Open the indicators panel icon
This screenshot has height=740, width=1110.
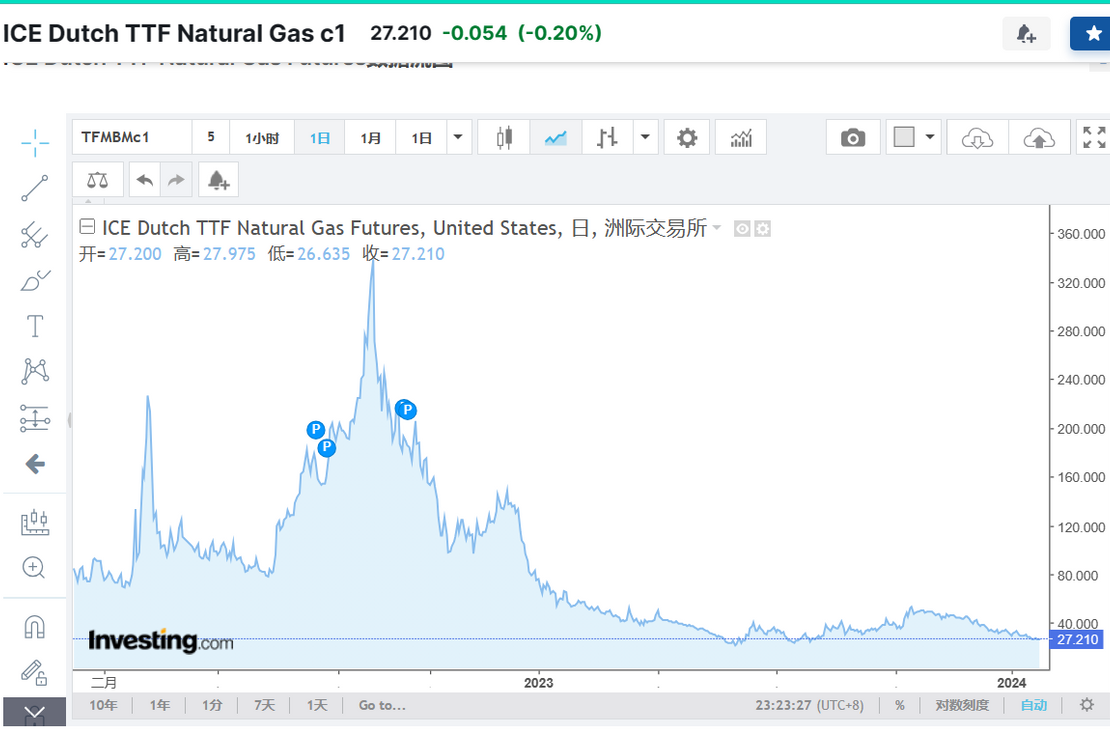[x=741, y=137]
